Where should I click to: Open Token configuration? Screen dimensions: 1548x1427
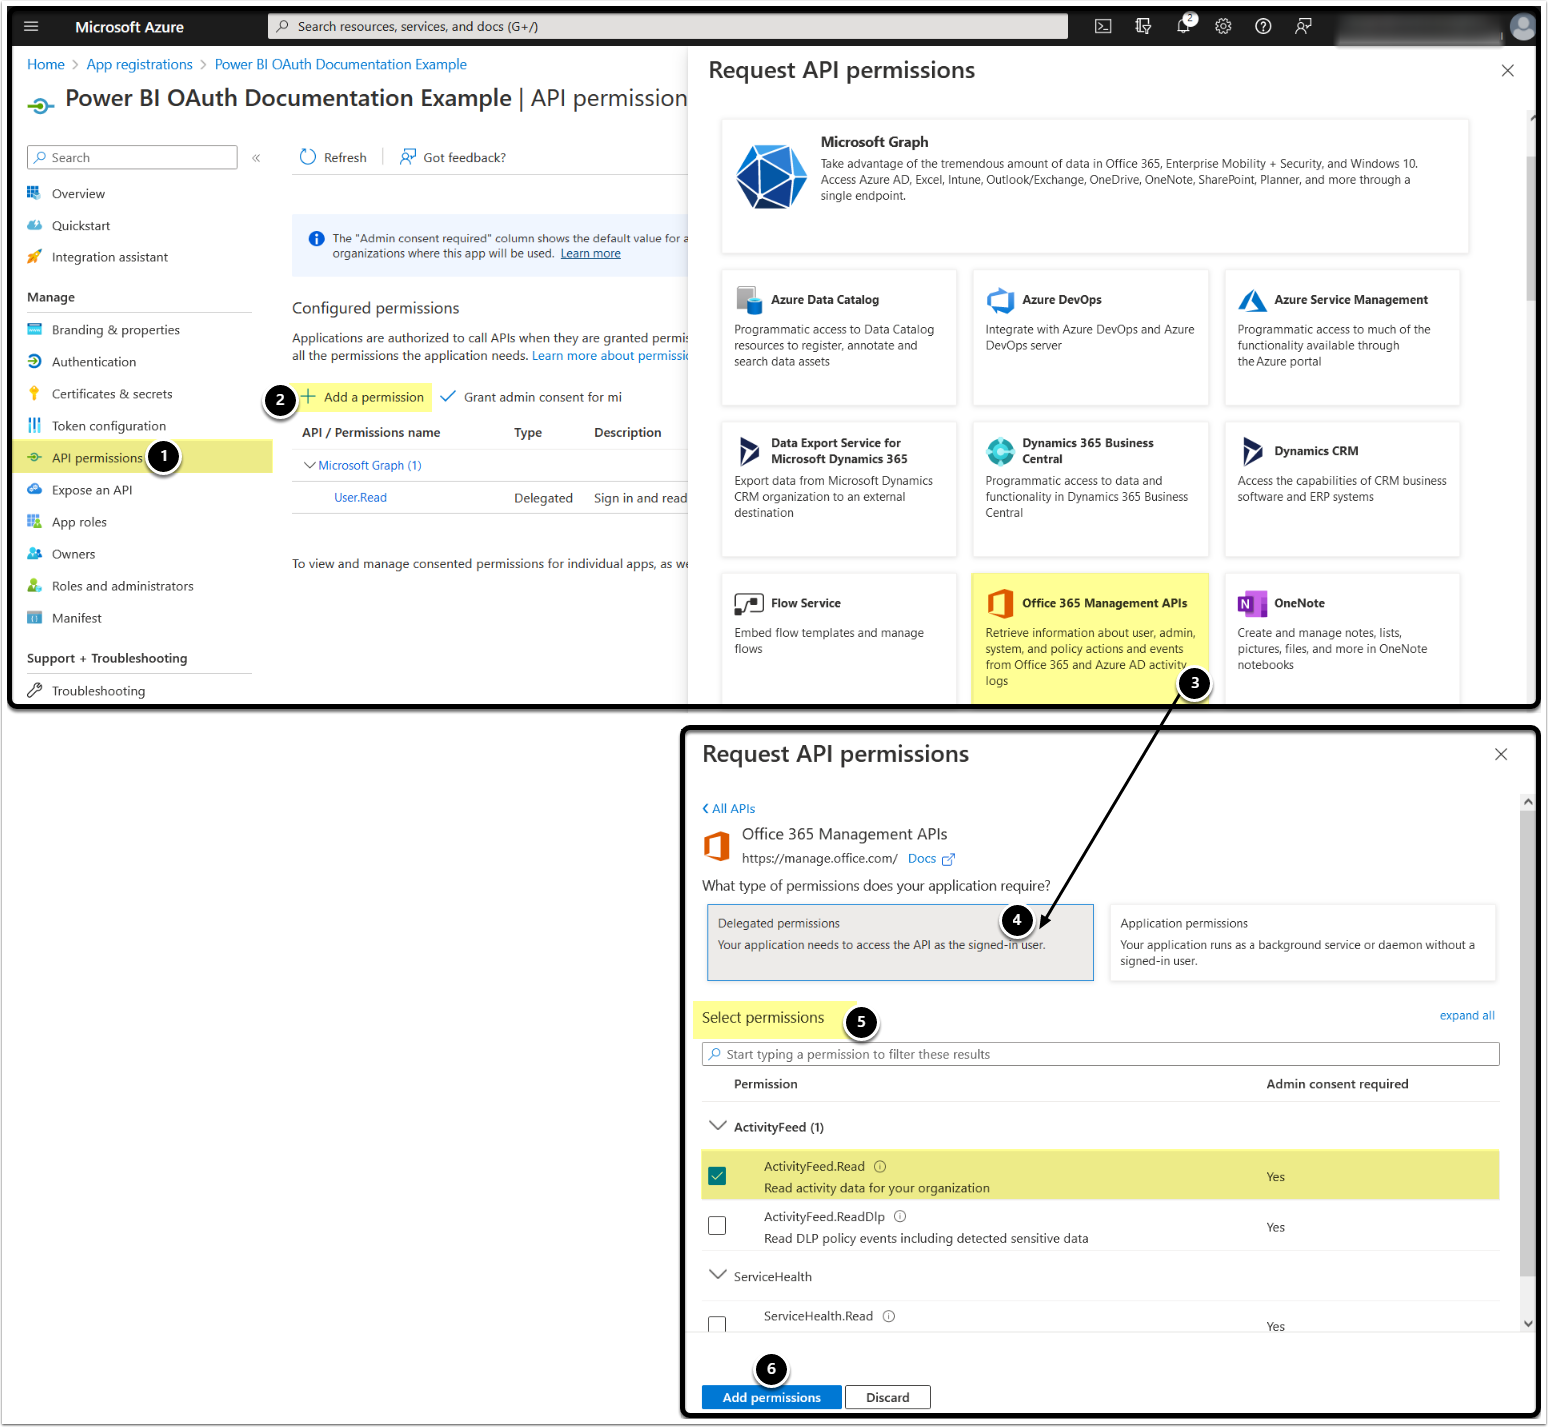pos(109,426)
